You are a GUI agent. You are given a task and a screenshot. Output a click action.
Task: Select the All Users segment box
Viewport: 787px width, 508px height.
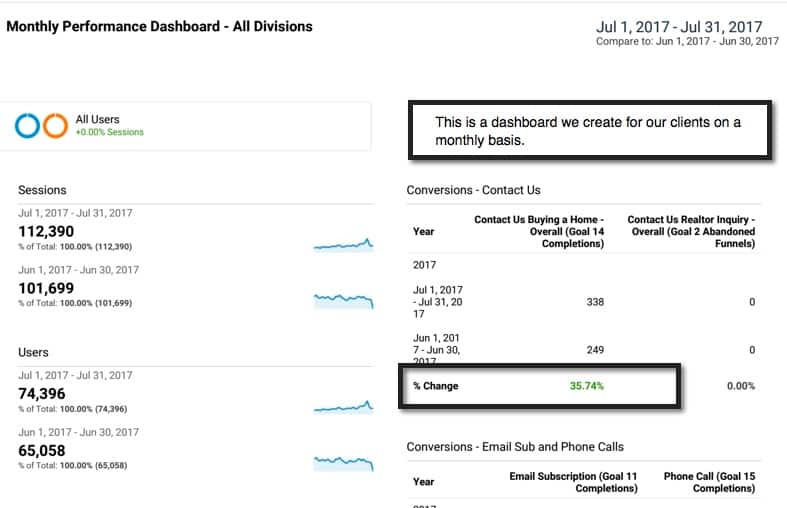click(x=188, y=126)
